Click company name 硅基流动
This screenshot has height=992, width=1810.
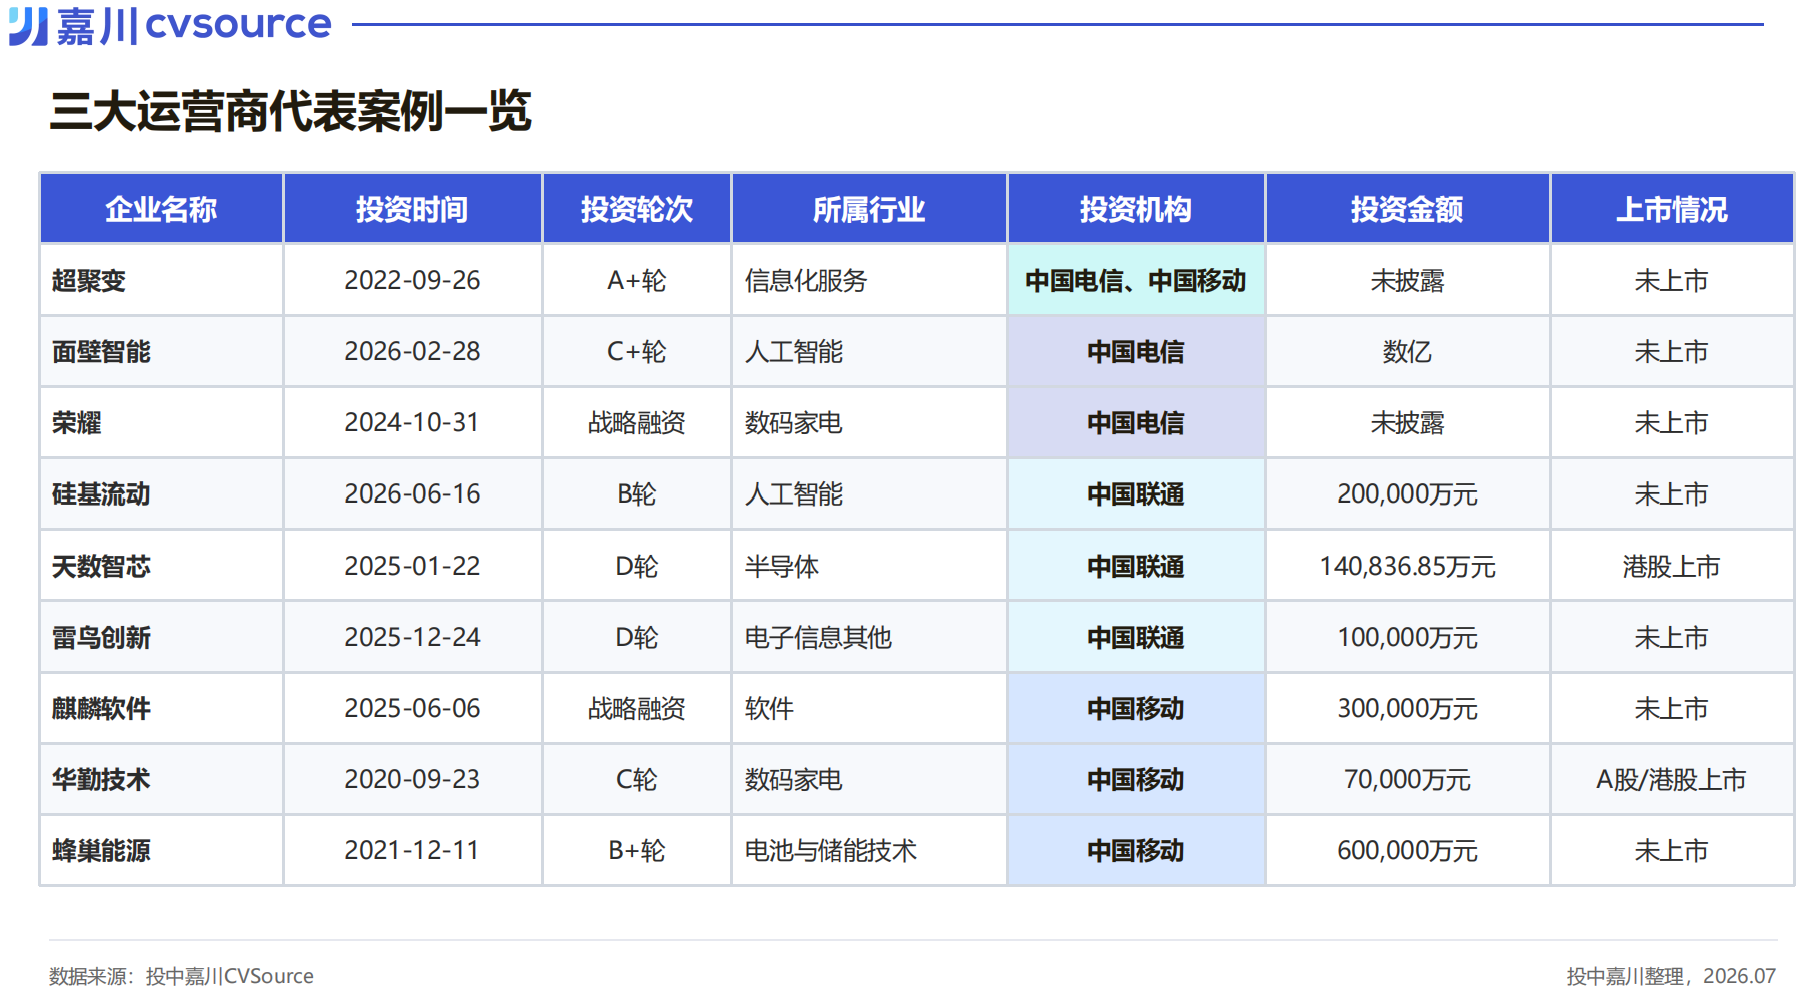[x=101, y=494]
